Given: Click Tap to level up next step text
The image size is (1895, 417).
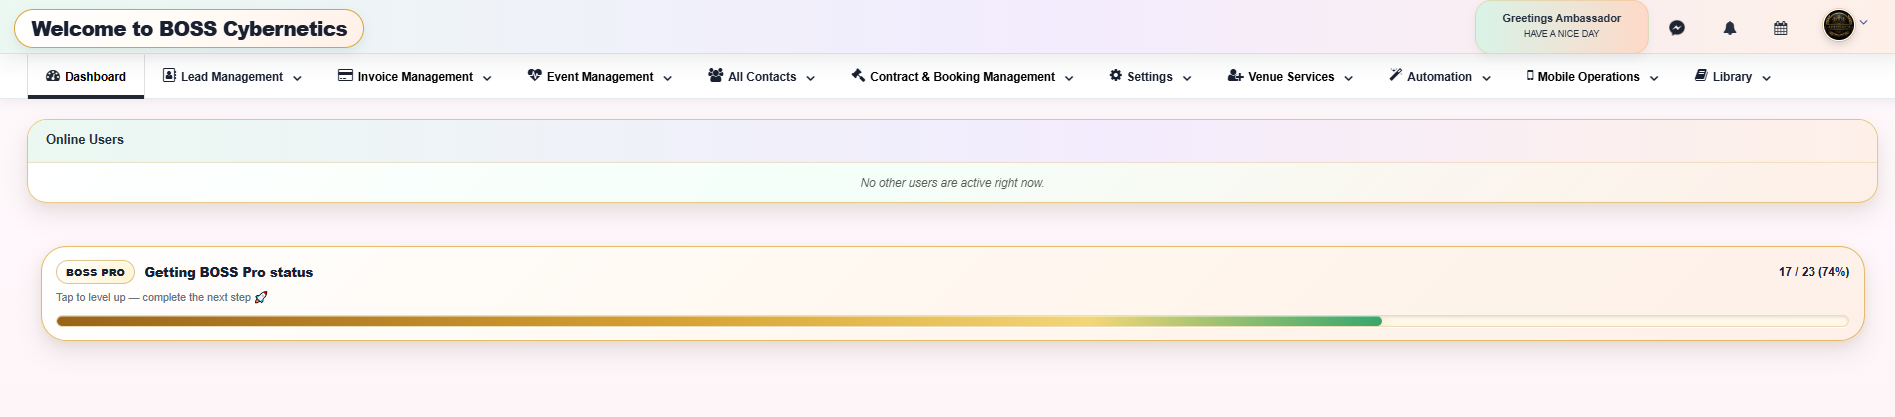Looking at the screenshot, I should point(154,297).
